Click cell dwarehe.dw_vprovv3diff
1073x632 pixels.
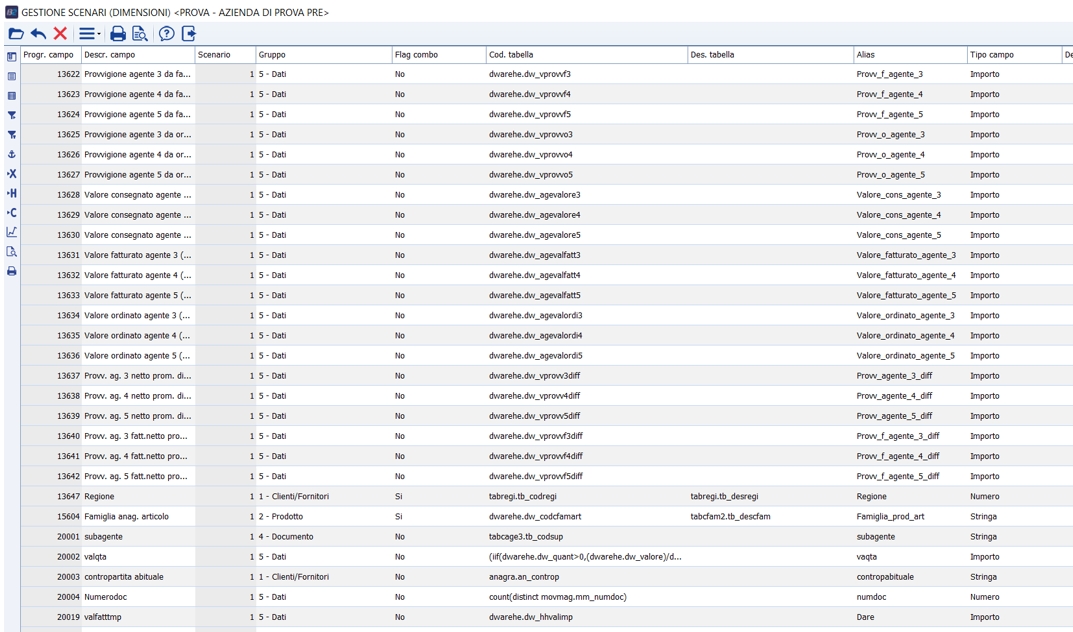586,376
